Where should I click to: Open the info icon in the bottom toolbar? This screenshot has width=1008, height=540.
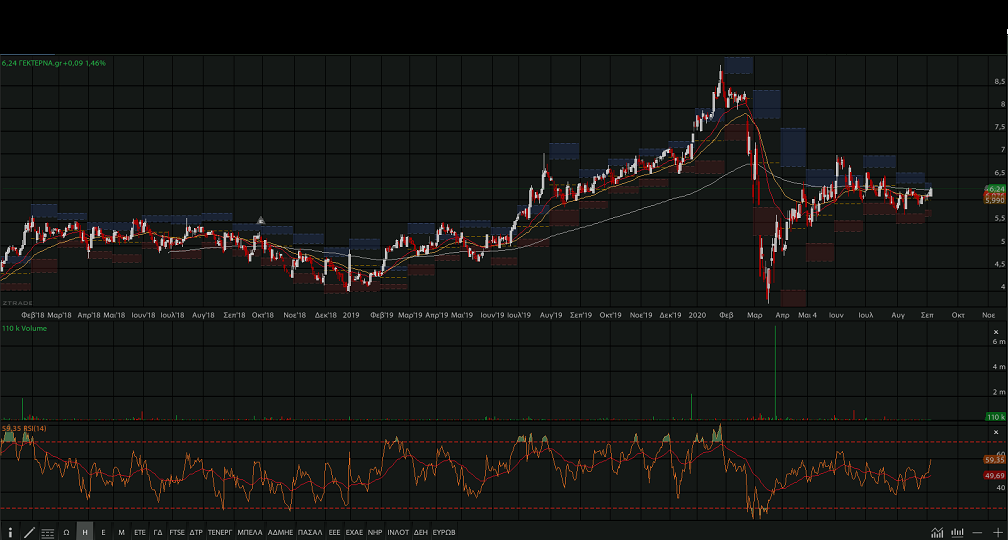click(x=10, y=532)
